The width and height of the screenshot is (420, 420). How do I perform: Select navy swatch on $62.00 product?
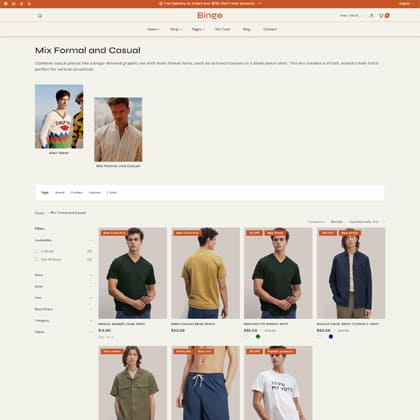pos(331,337)
